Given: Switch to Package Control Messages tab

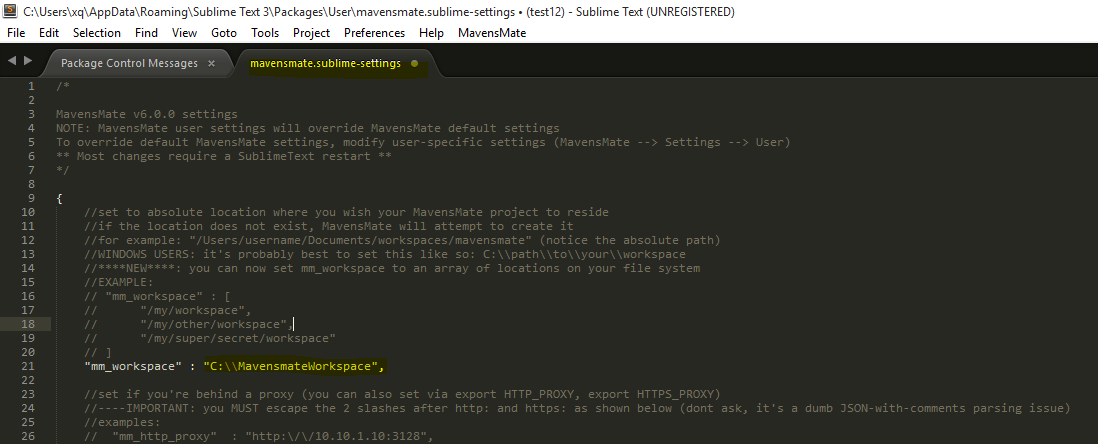Looking at the screenshot, I should tap(130, 63).
